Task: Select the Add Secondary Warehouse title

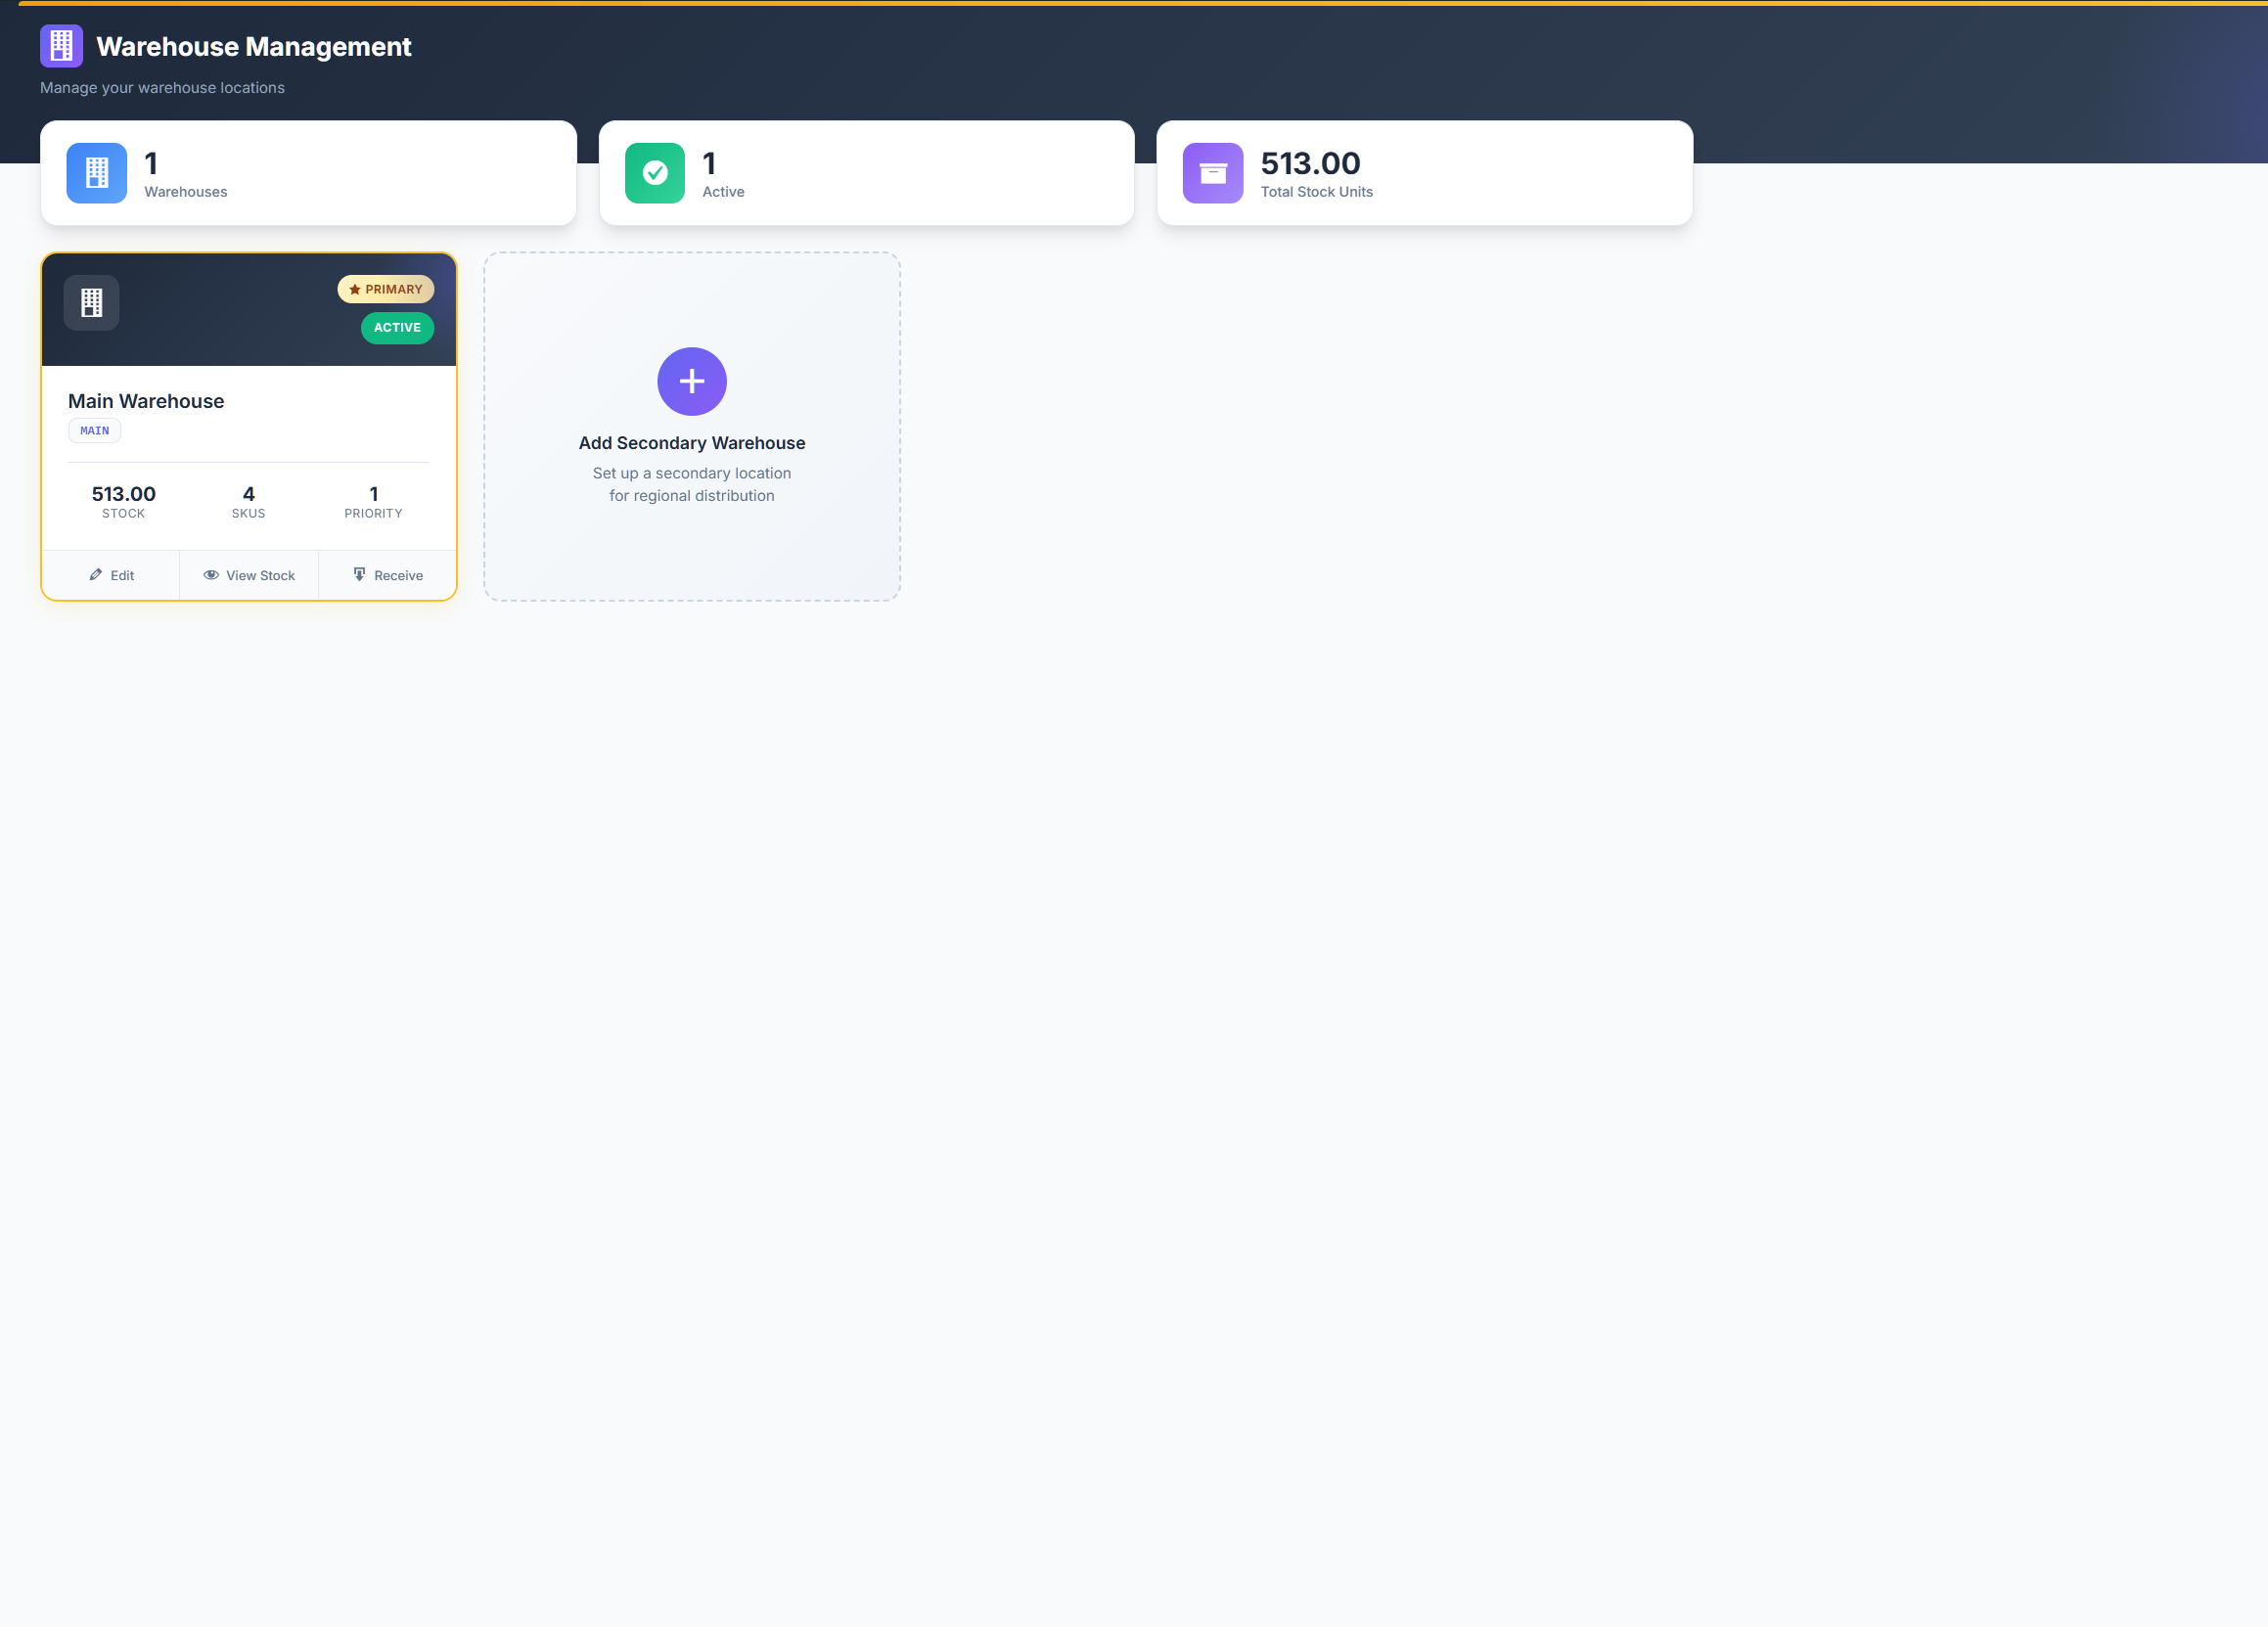Action: click(692, 443)
